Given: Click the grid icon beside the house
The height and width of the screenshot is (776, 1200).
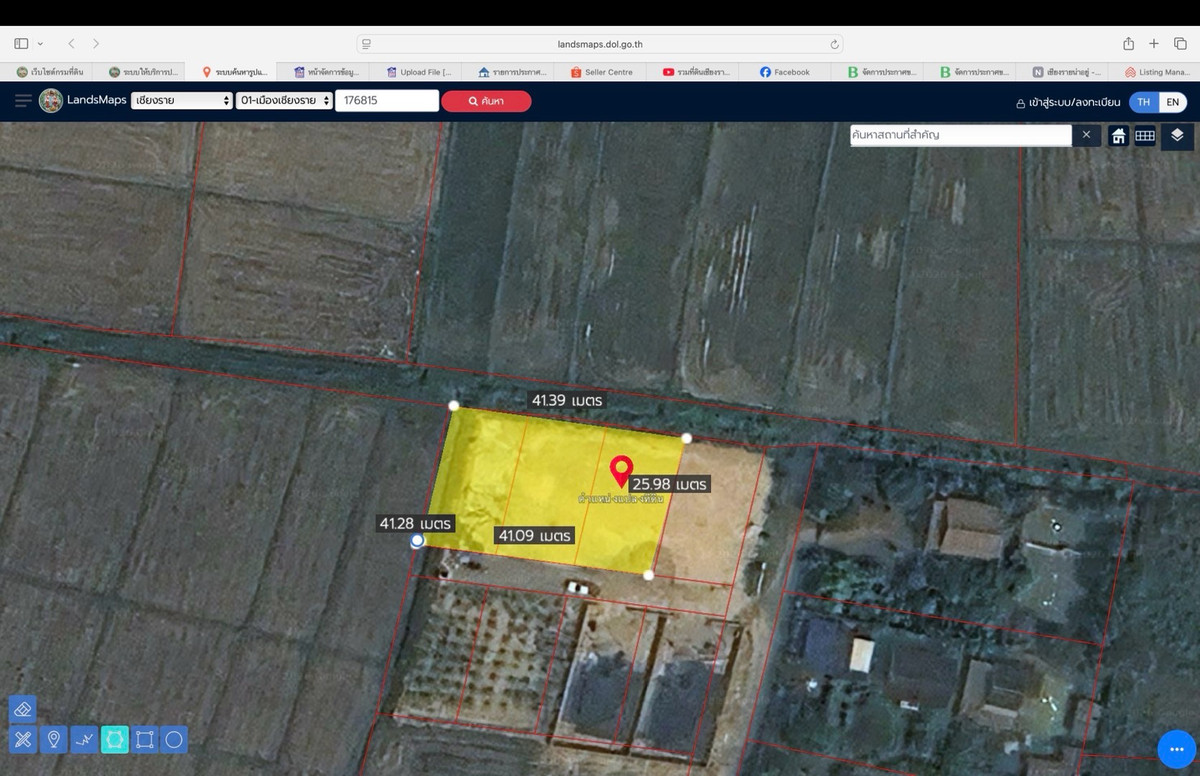Looking at the screenshot, I should pos(1145,136).
